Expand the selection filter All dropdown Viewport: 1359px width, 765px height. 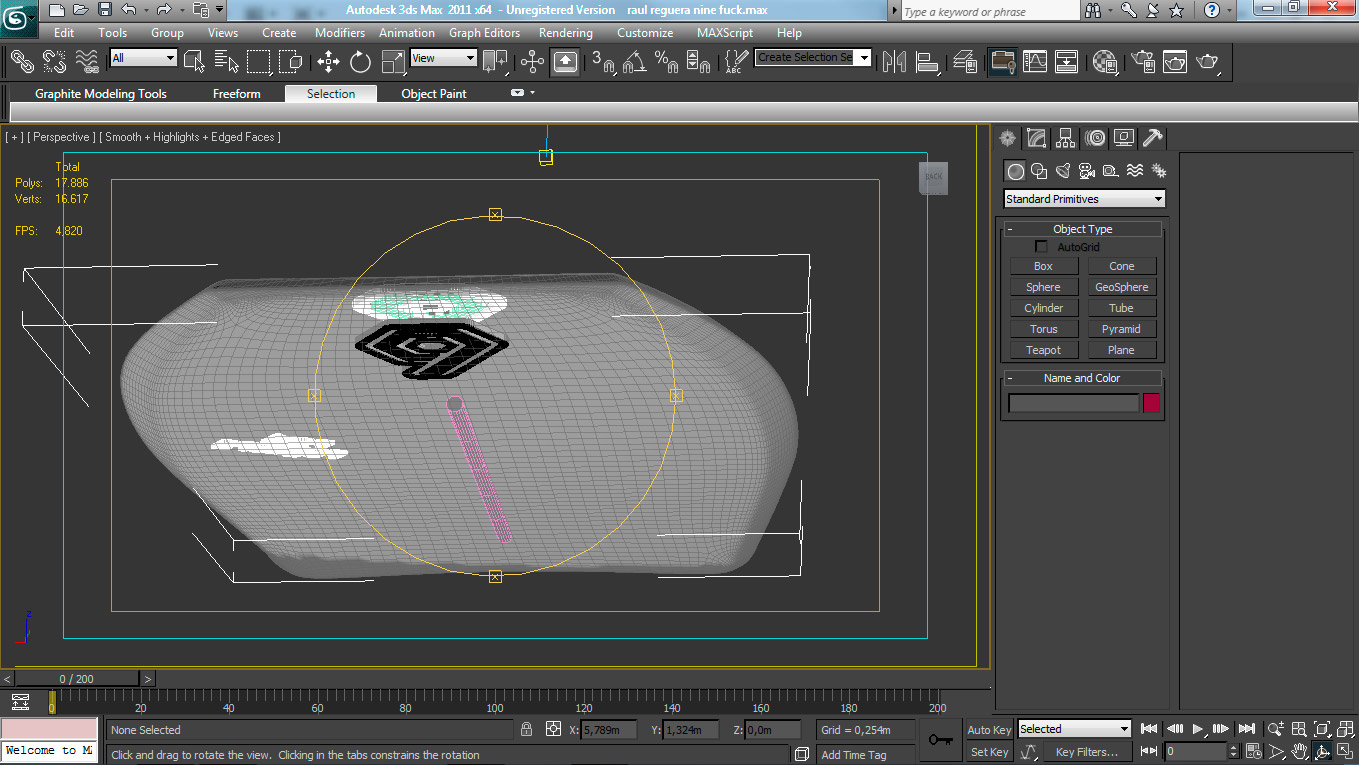coord(143,58)
